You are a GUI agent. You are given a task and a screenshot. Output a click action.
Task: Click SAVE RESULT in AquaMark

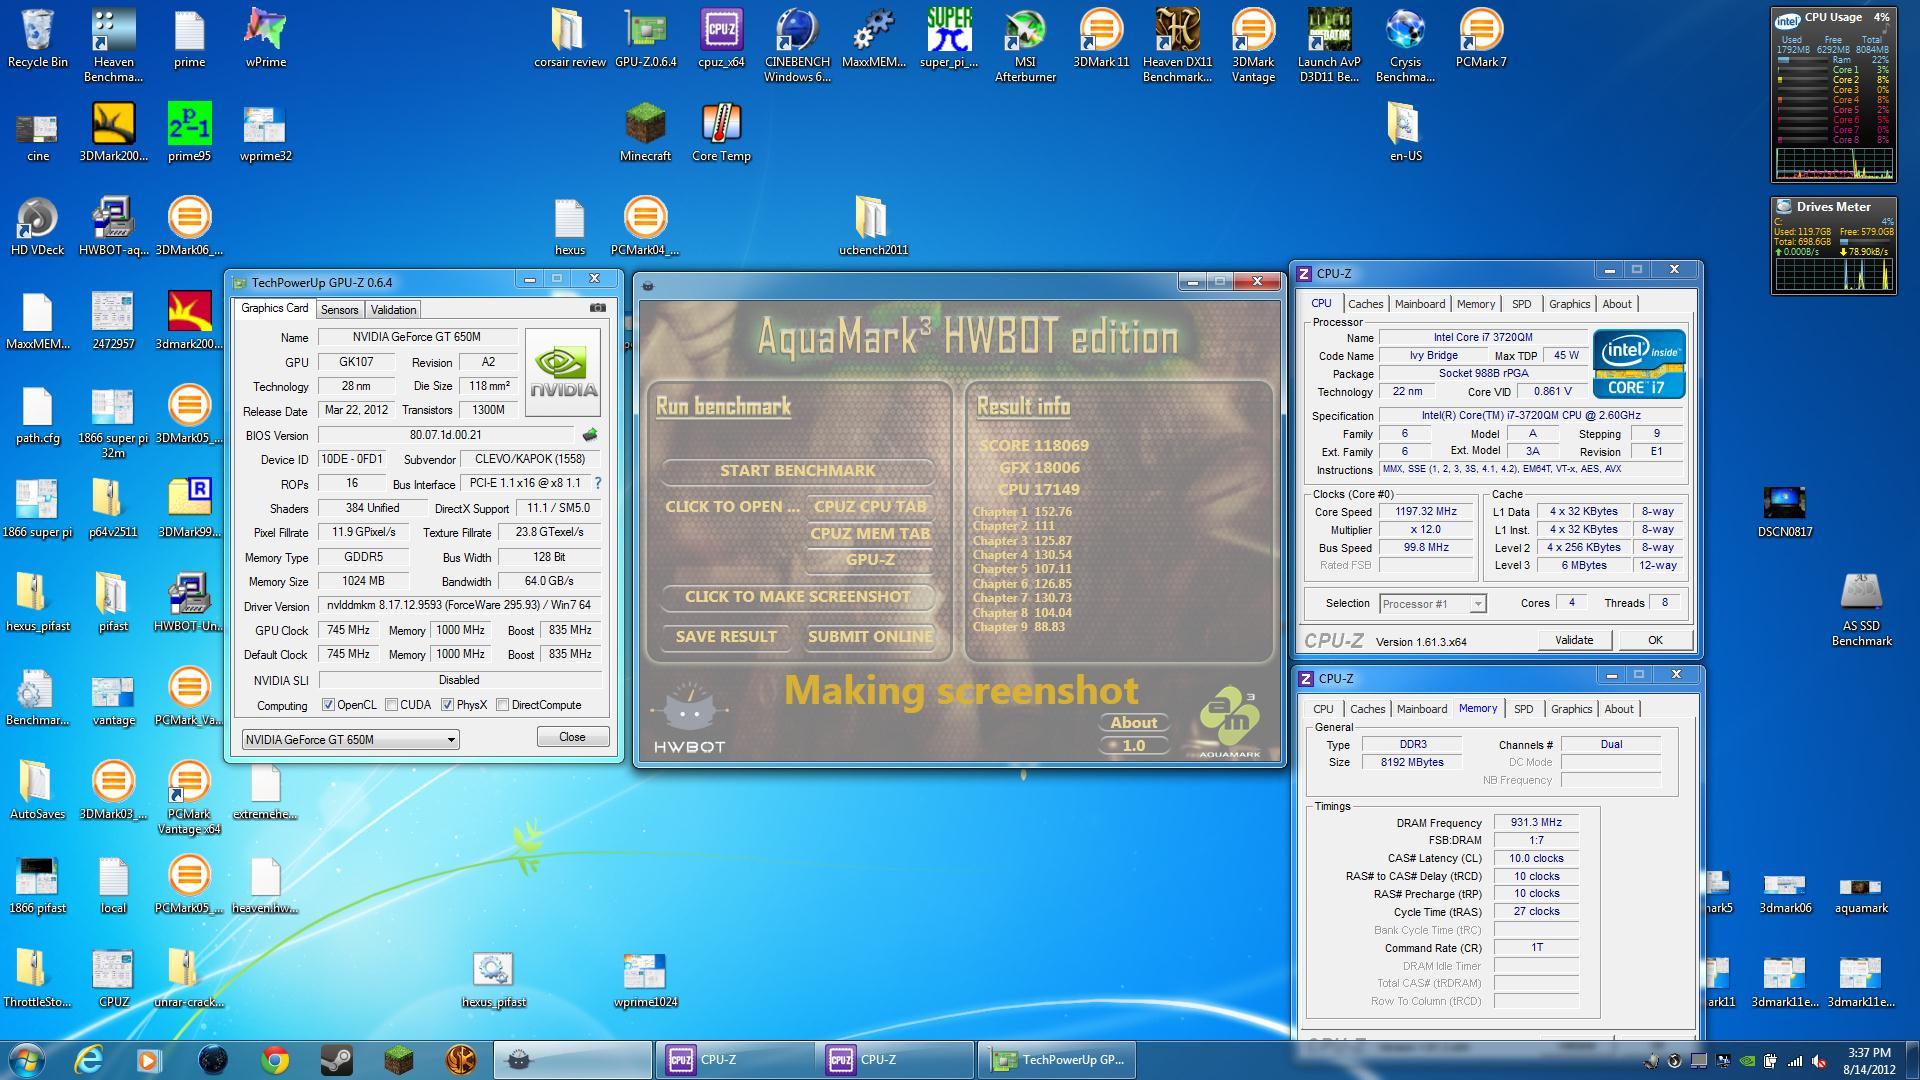click(726, 636)
